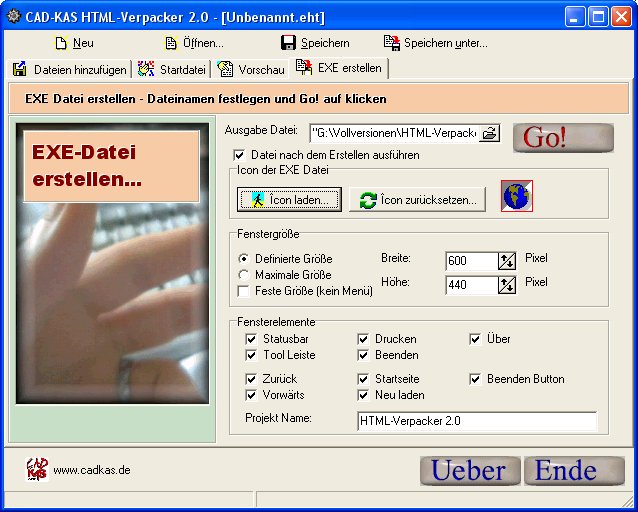Click the 'Icon laden...' button

[289, 199]
